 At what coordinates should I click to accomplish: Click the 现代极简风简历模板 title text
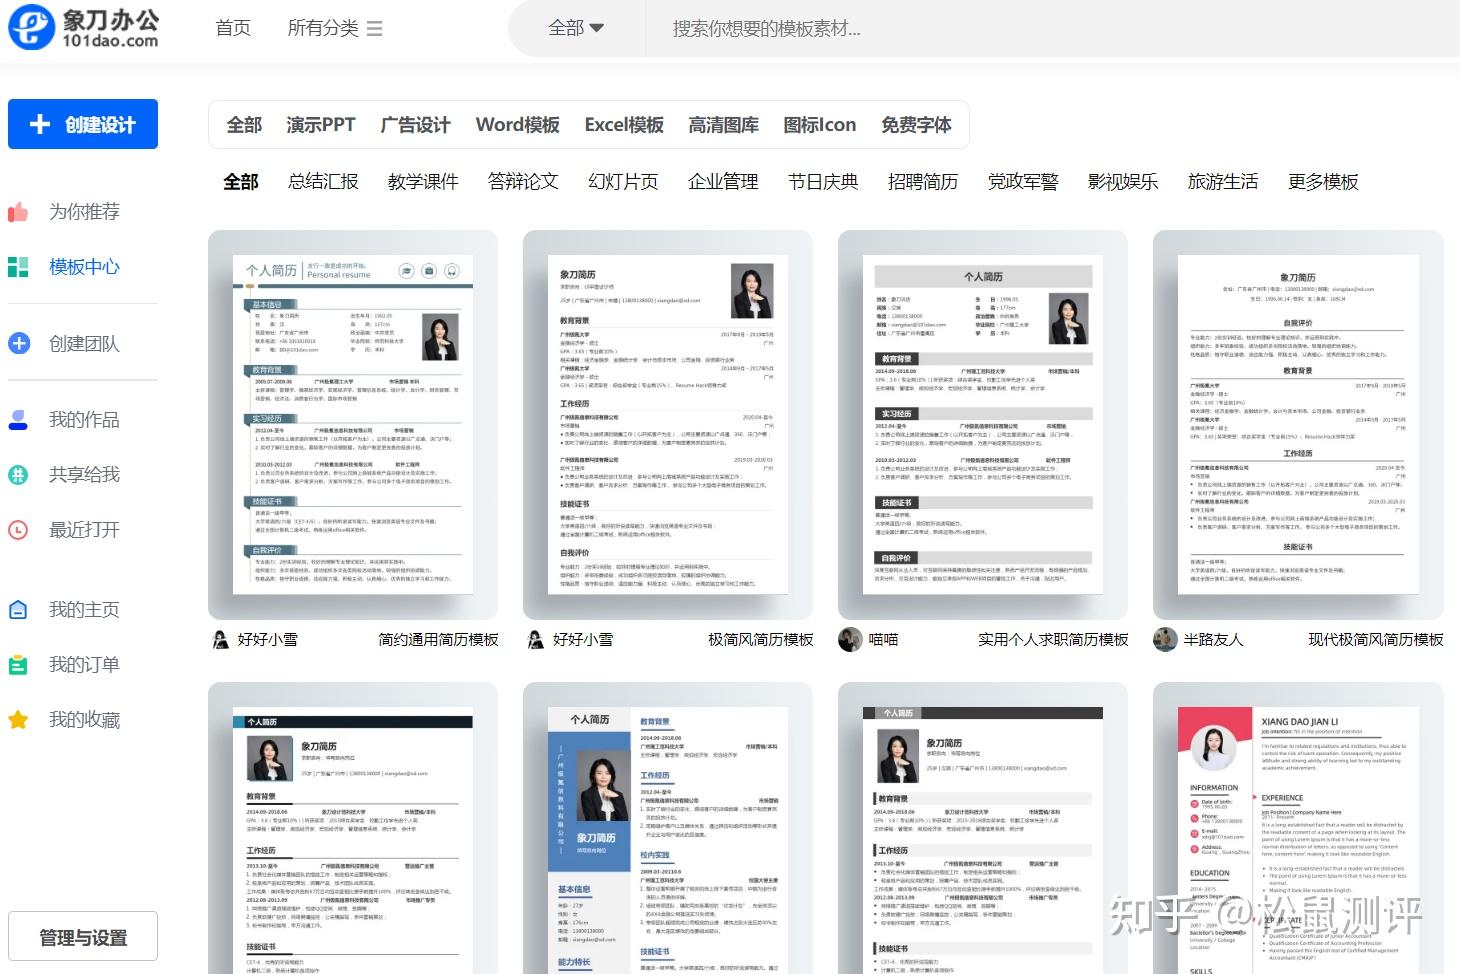(x=1376, y=640)
